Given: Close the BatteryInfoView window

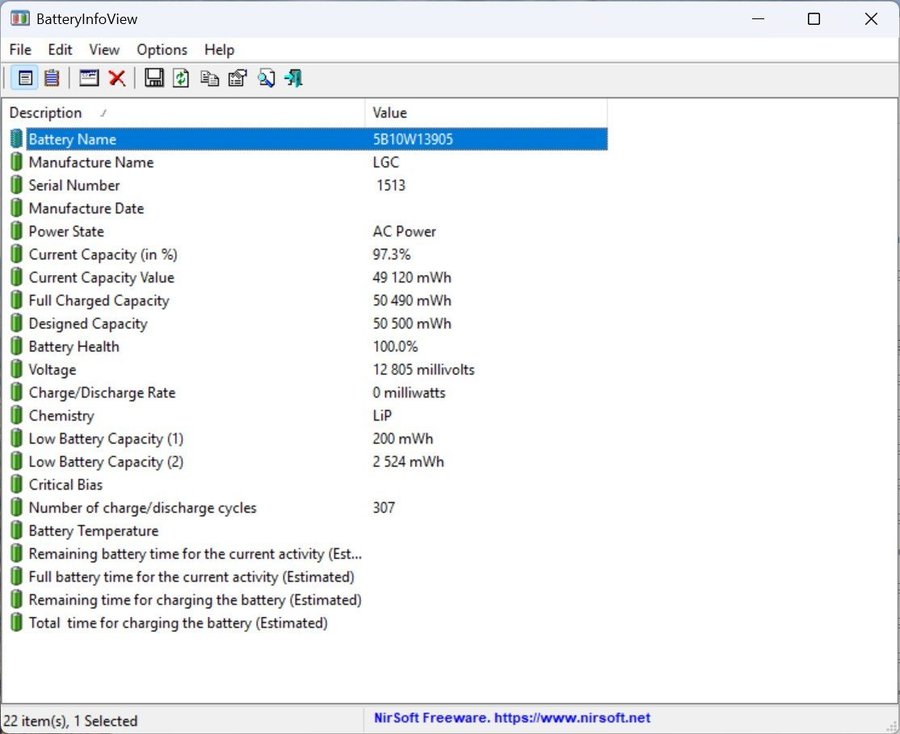Looking at the screenshot, I should (871, 18).
